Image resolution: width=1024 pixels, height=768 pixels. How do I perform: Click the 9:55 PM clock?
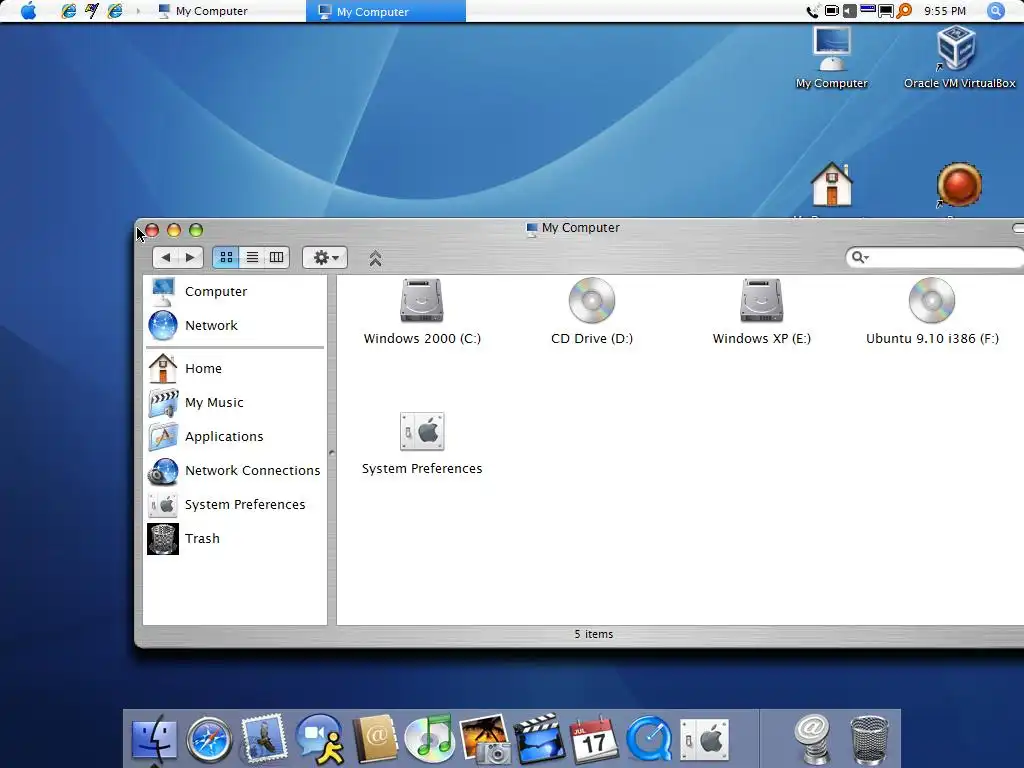tap(945, 11)
